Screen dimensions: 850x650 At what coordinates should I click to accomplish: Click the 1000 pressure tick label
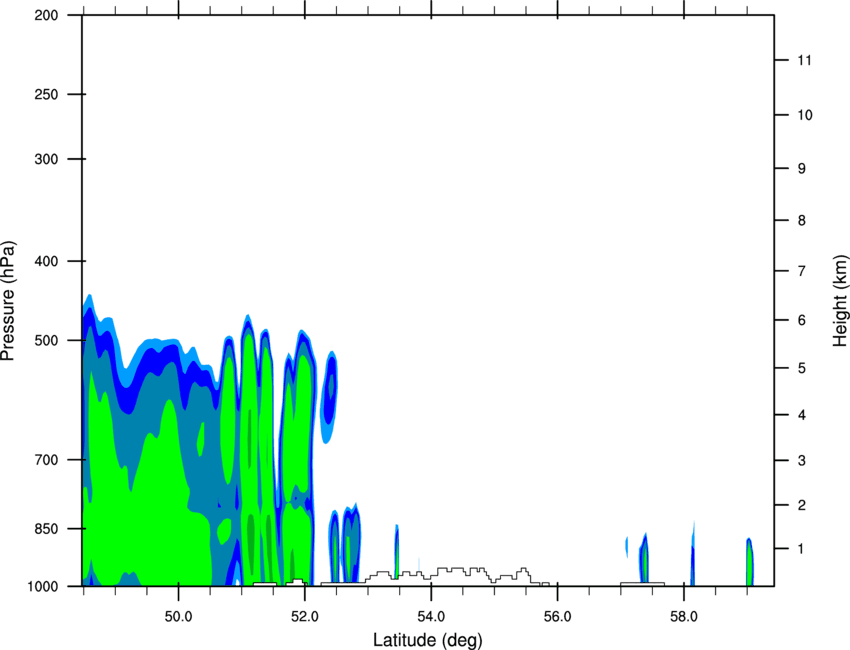[x=43, y=587]
